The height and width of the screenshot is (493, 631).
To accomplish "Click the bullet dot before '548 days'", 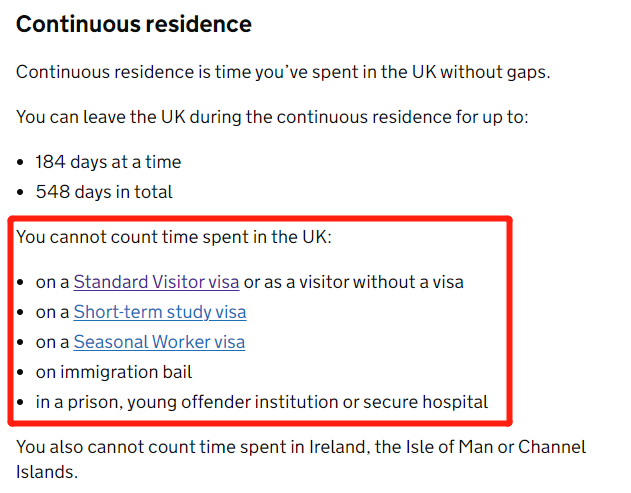I will pos(21,192).
